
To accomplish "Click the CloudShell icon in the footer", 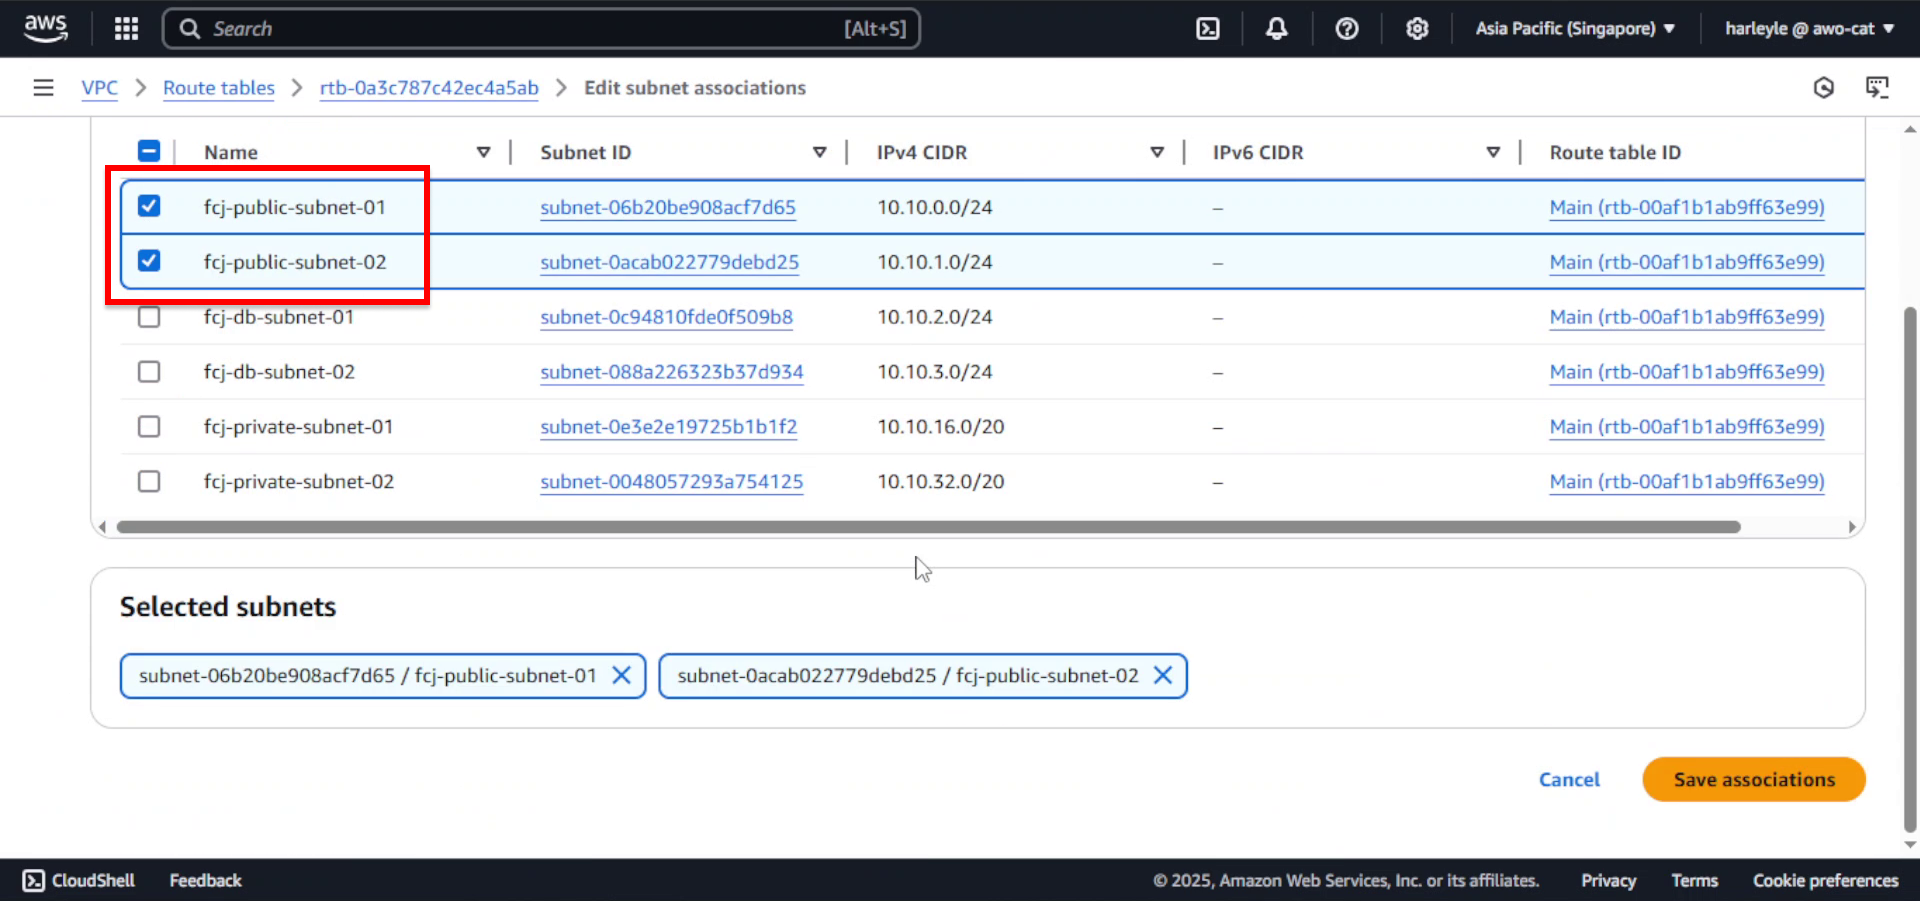I will tap(34, 881).
